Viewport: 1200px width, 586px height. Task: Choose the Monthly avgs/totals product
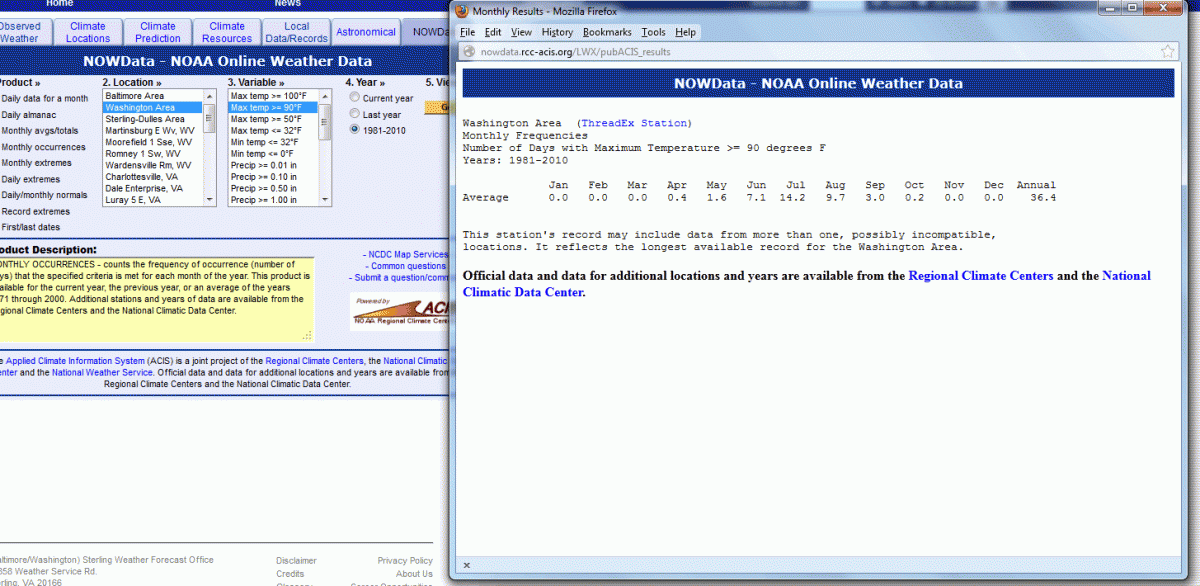coord(40,131)
